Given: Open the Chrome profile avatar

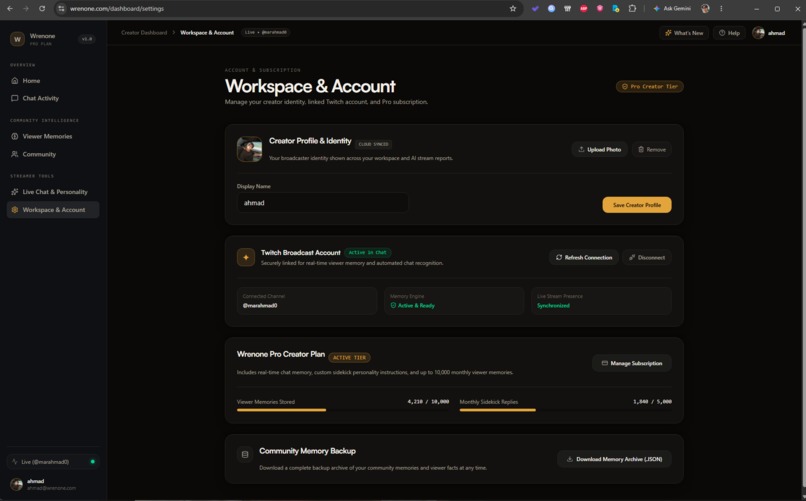Looking at the screenshot, I should coord(705,9).
